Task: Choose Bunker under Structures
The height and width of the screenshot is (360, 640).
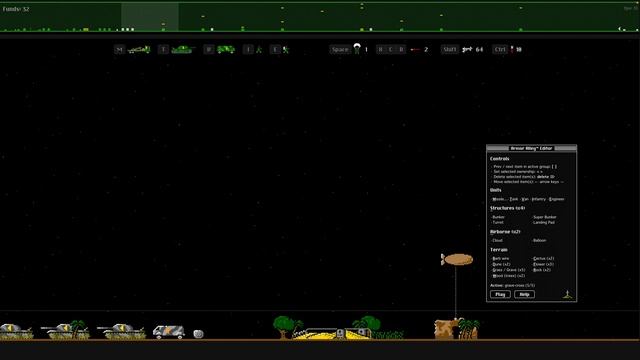Action: (498, 217)
